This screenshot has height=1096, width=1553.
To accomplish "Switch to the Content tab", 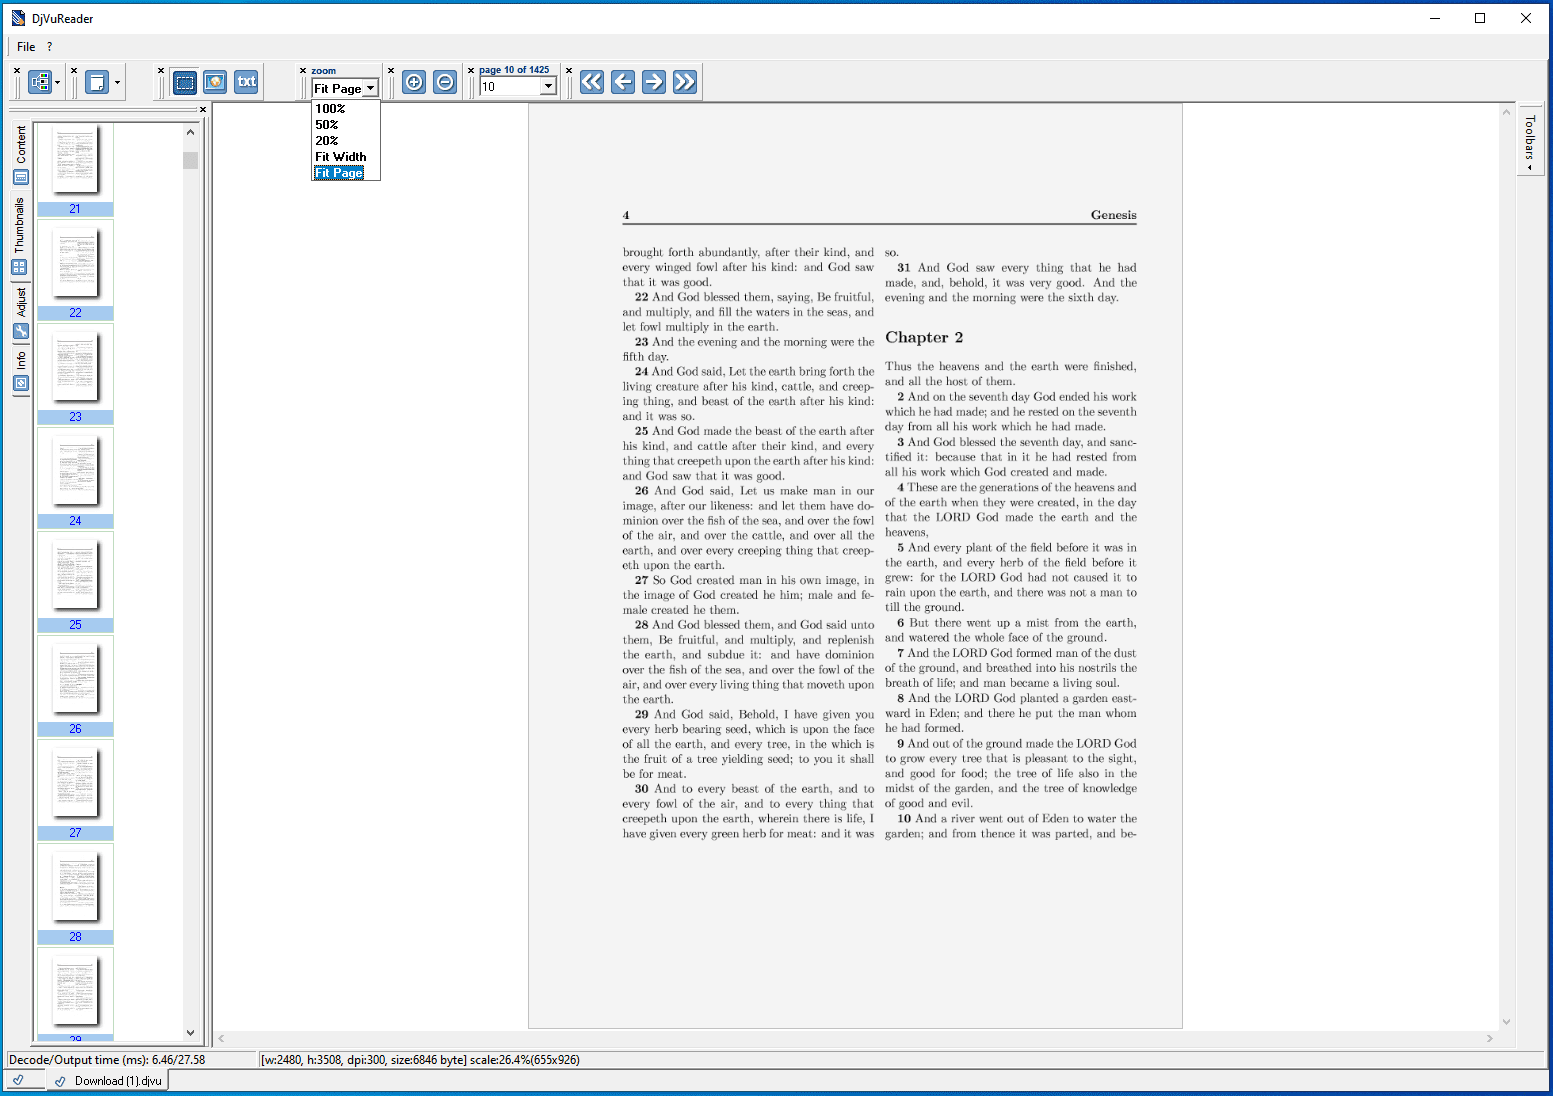I will 21,155.
